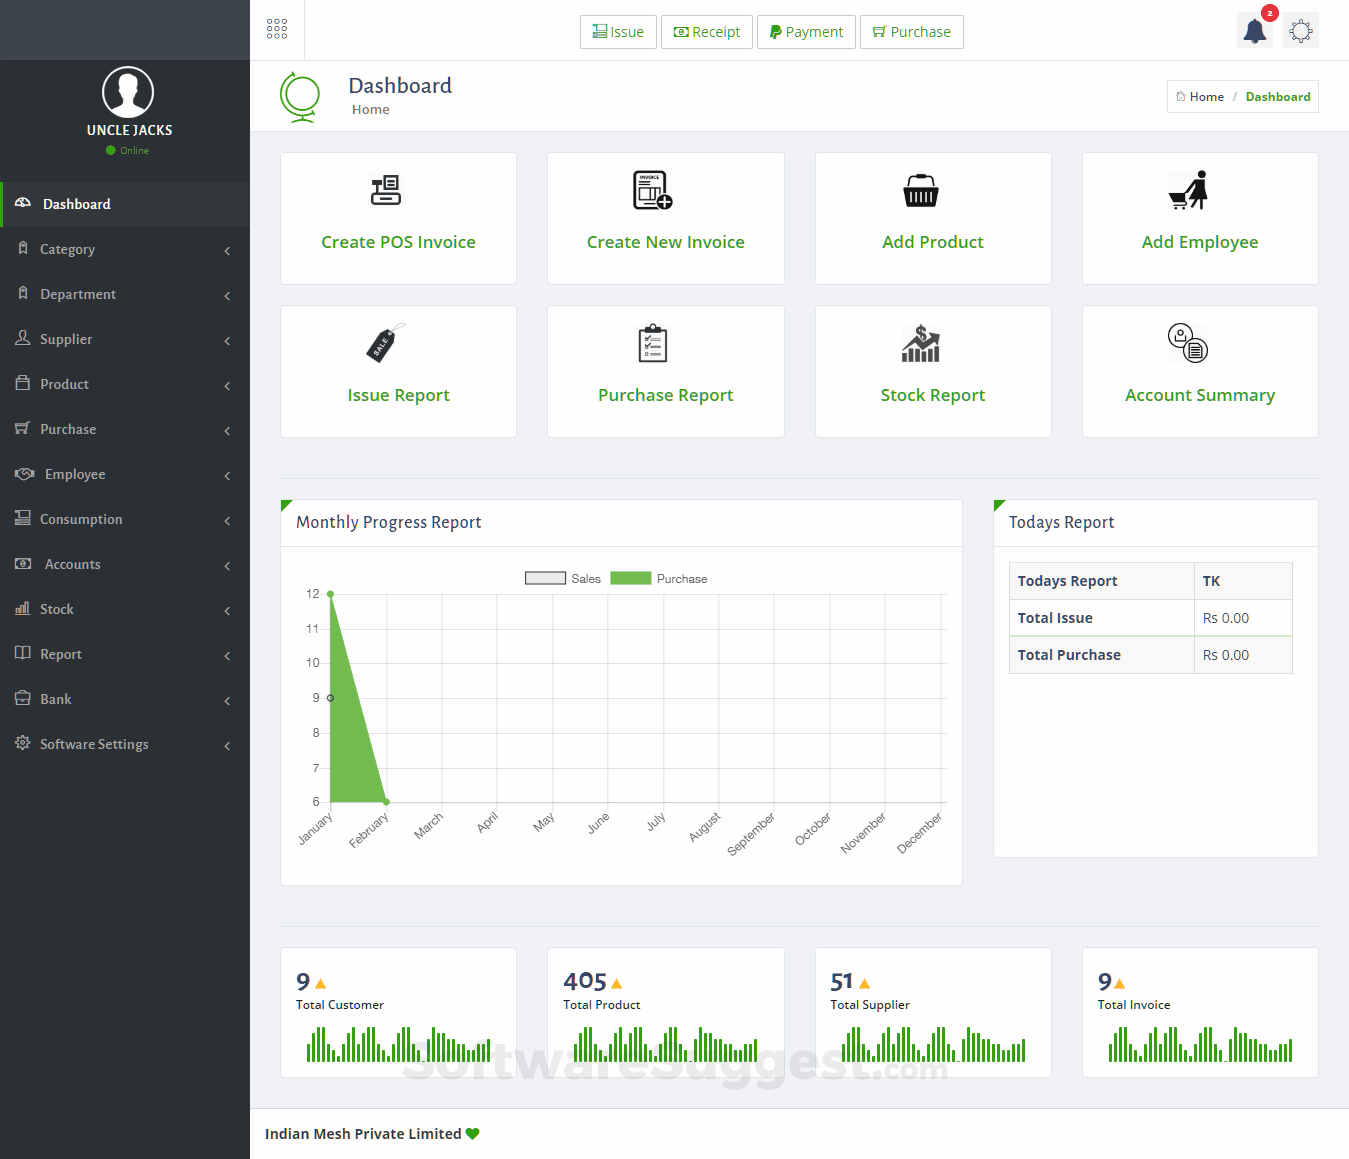Click the Create New Invoice icon

653,190
